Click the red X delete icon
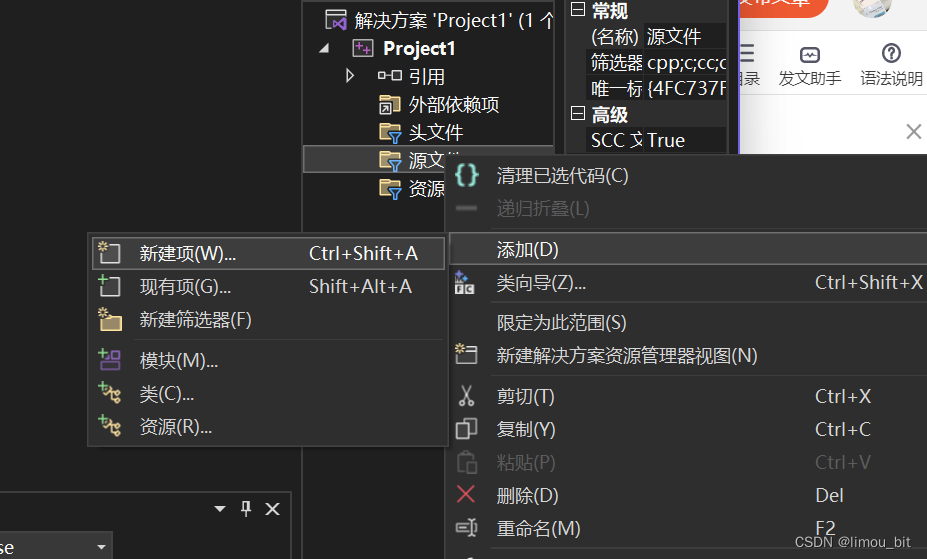Viewport: 927px width, 559px height. click(466, 494)
